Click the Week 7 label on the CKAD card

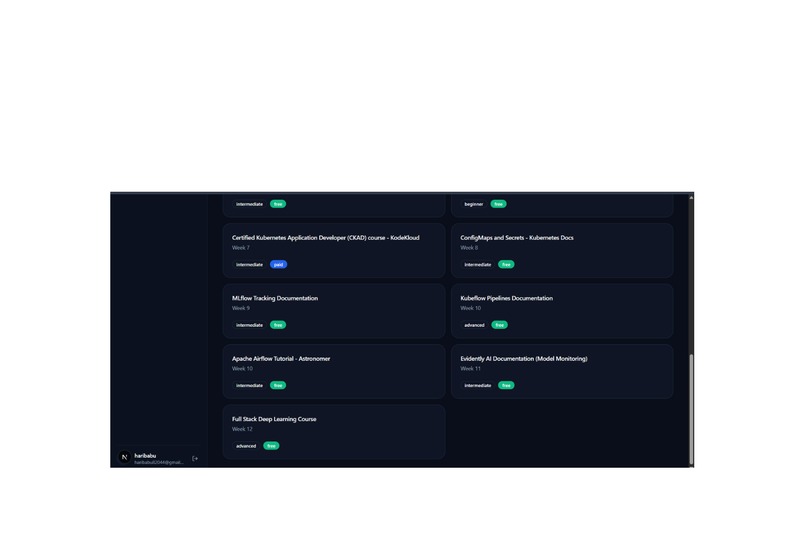pos(241,248)
